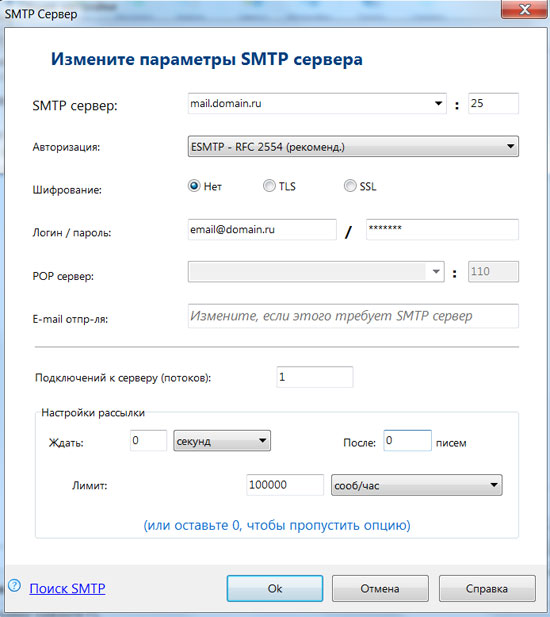Click the blue question mark help icon
550x617 pixels.
coord(15,585)
